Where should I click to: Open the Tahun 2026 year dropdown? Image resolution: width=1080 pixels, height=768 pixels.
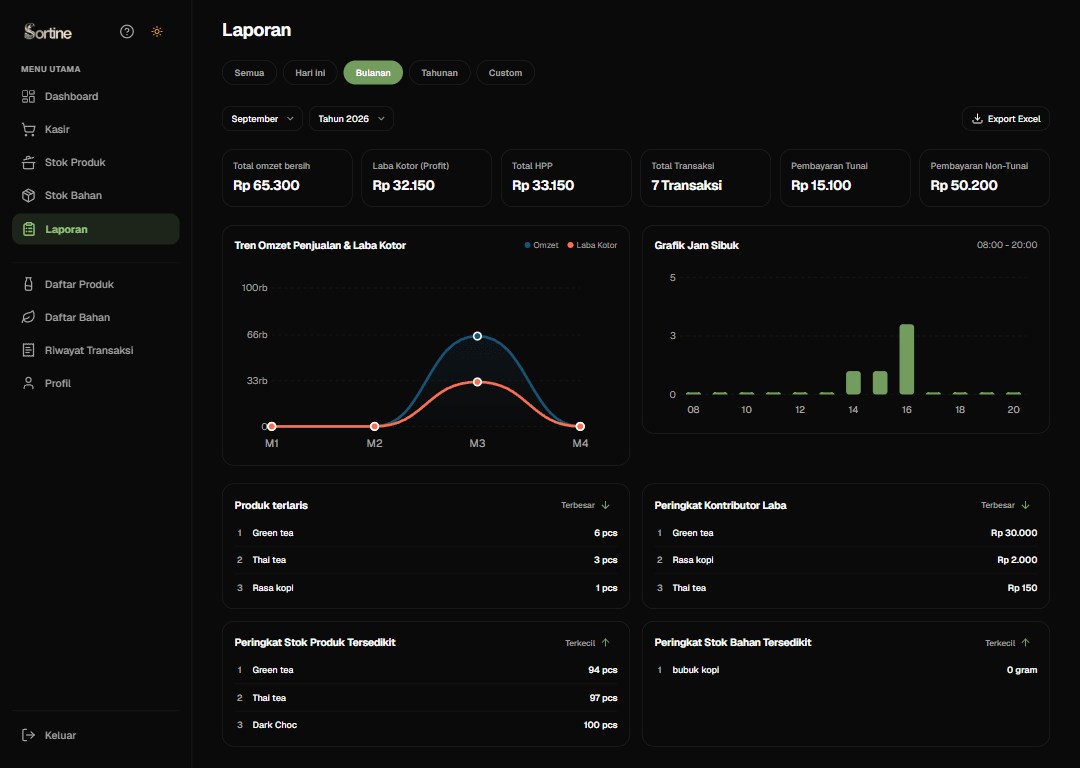click(351, 119)
